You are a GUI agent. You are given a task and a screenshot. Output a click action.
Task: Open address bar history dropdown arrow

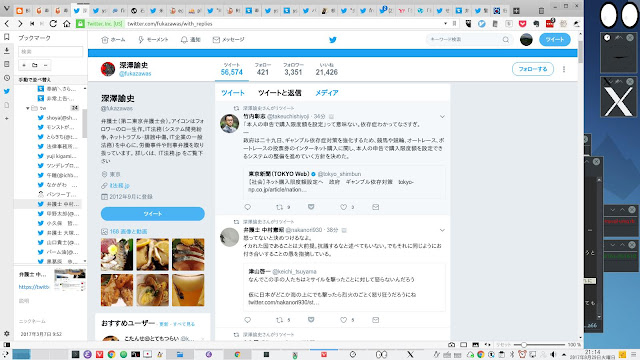[445, 24]
